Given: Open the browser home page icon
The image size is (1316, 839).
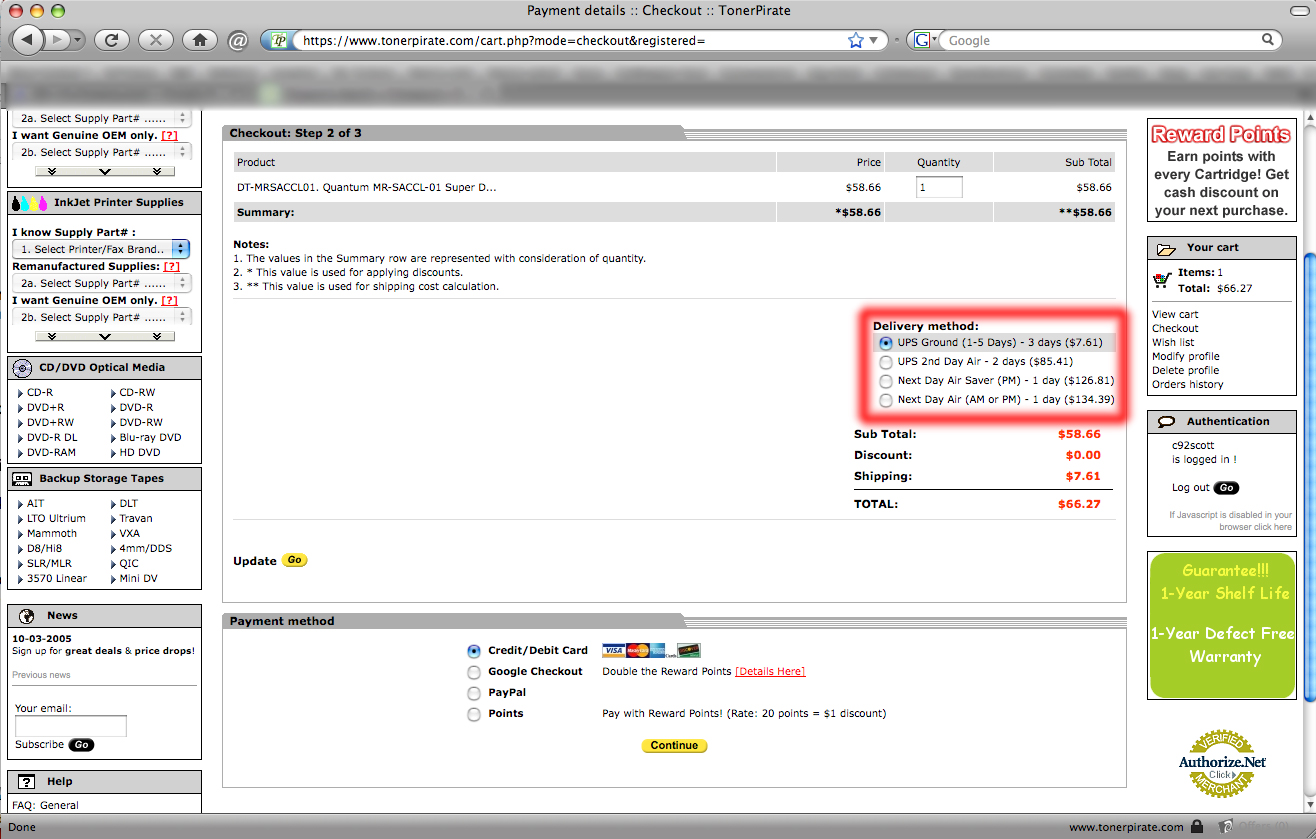Looking at the screenshot, I should (200, 40).
